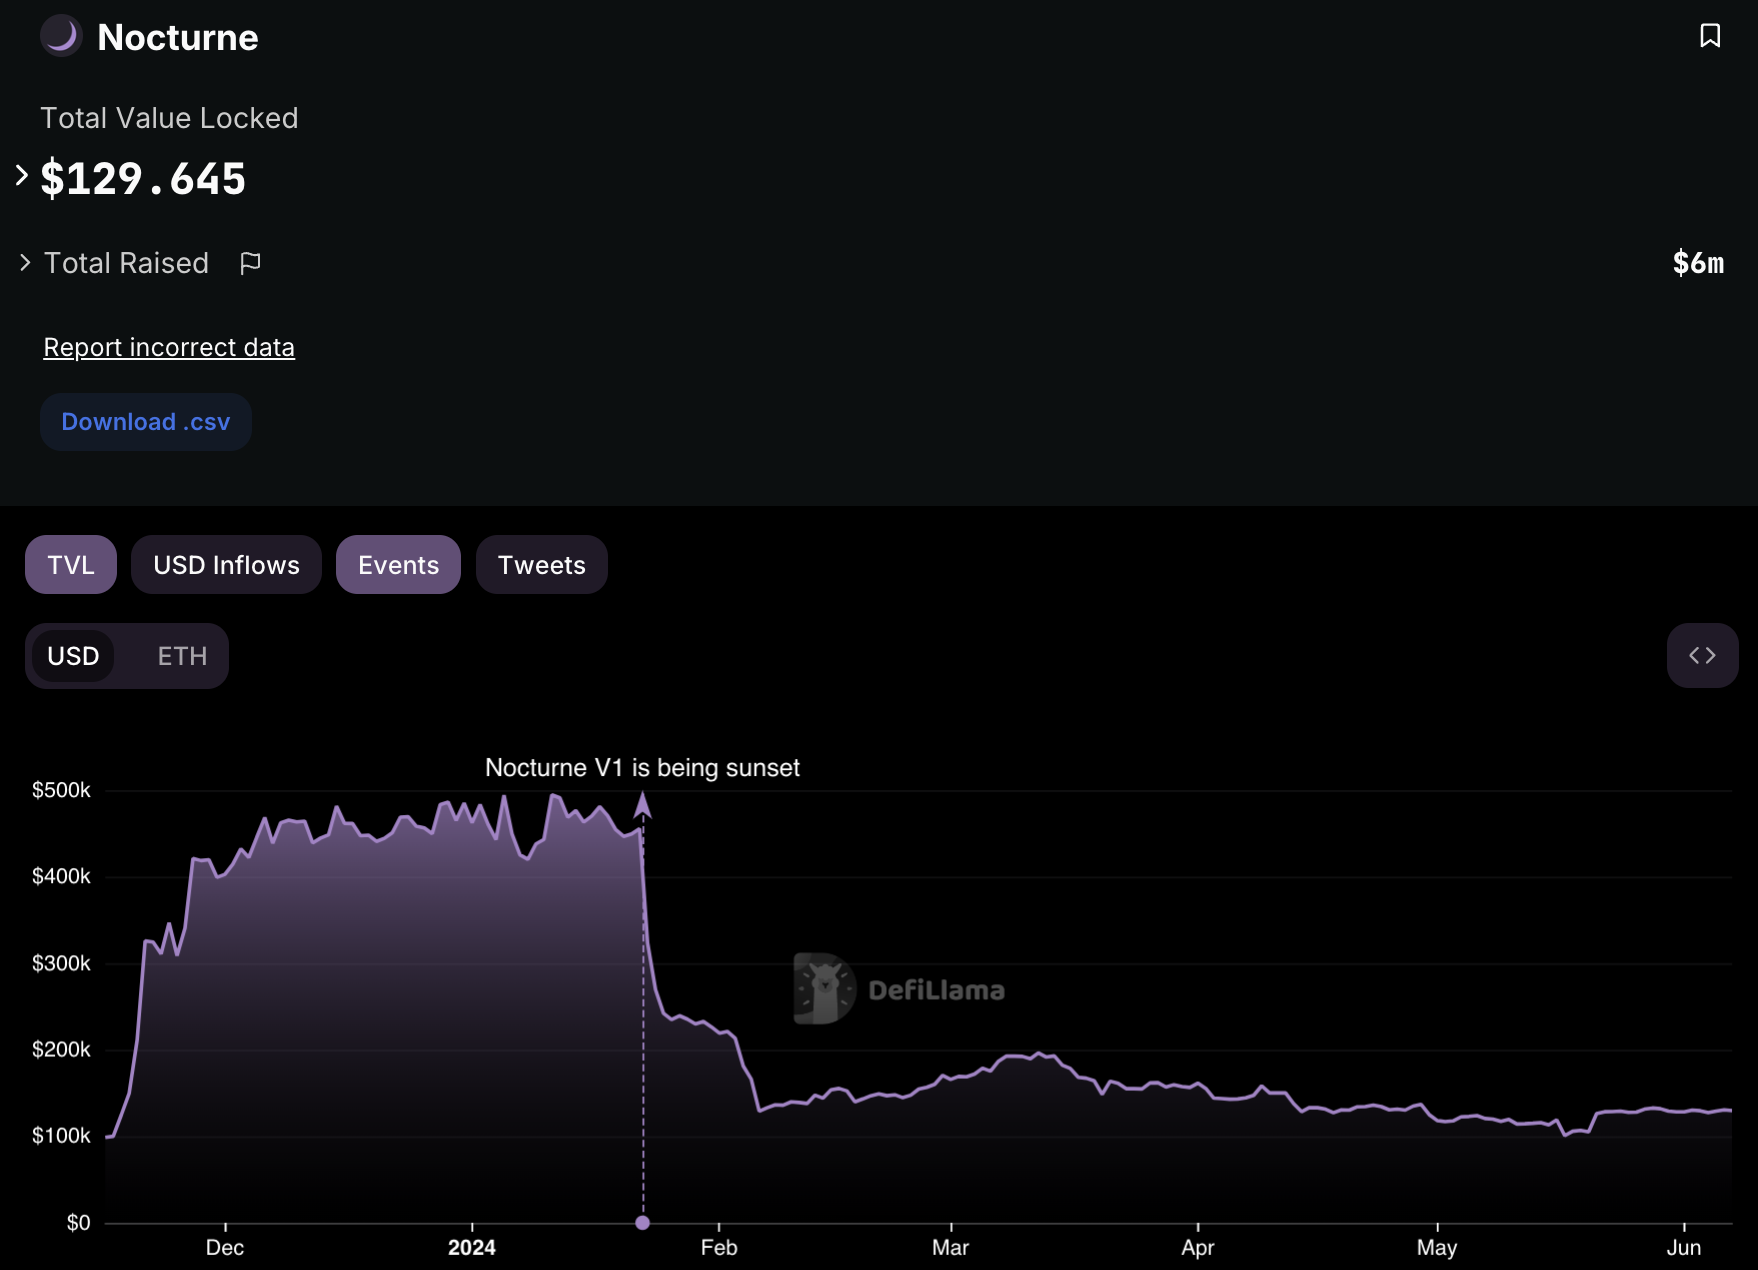Click the Nocturne title heading
The height and width of the screenshot is (1270, 1758).
pos(178,37)
